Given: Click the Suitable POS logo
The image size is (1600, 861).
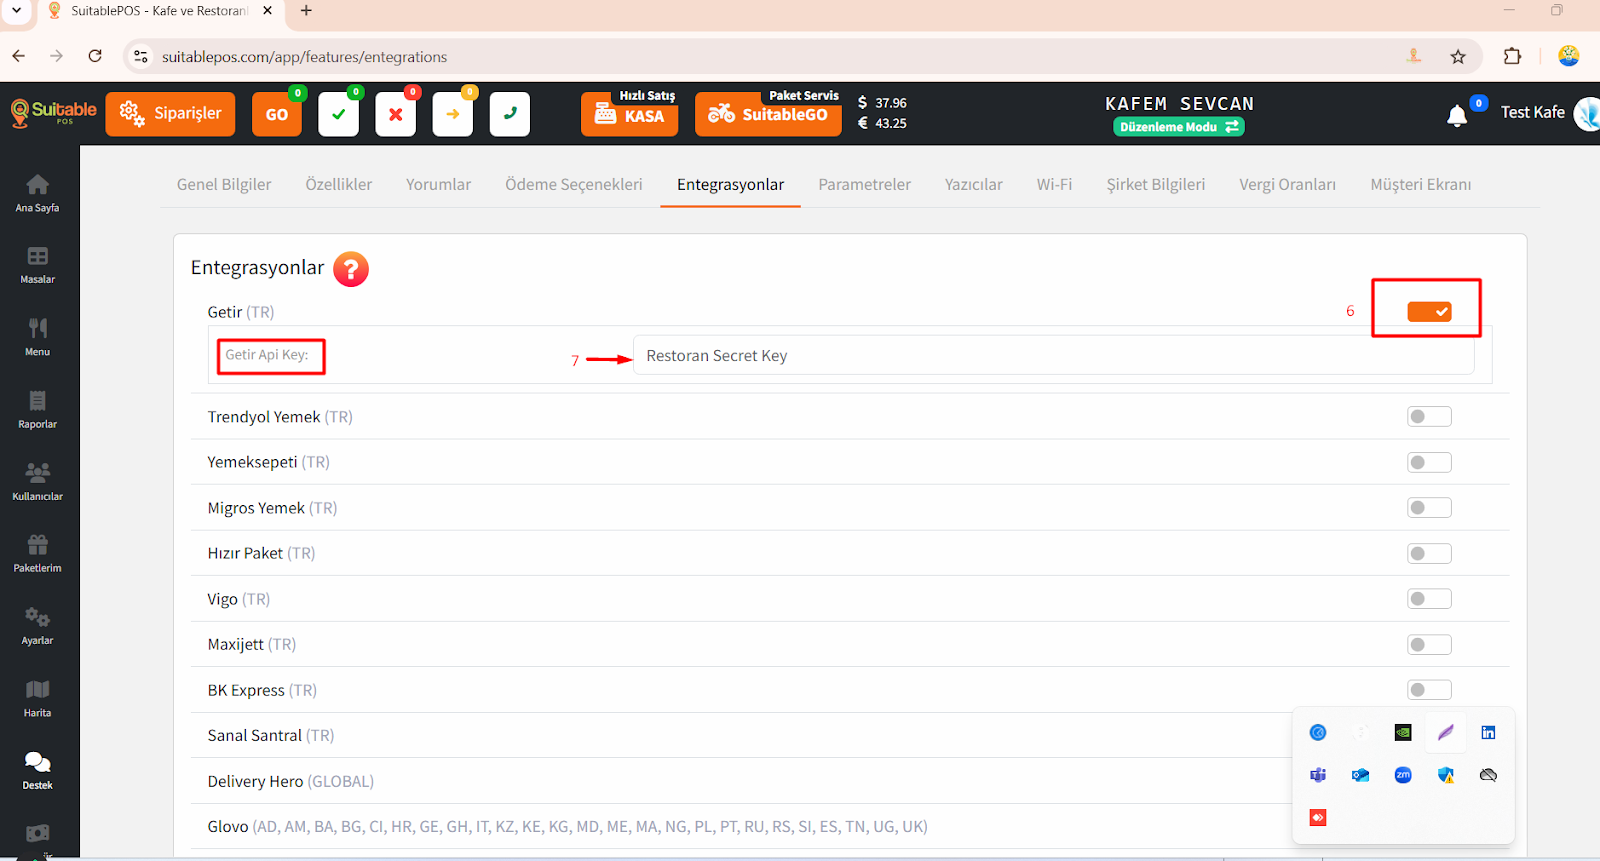Looking at the screenshot, I should point(53,113).
